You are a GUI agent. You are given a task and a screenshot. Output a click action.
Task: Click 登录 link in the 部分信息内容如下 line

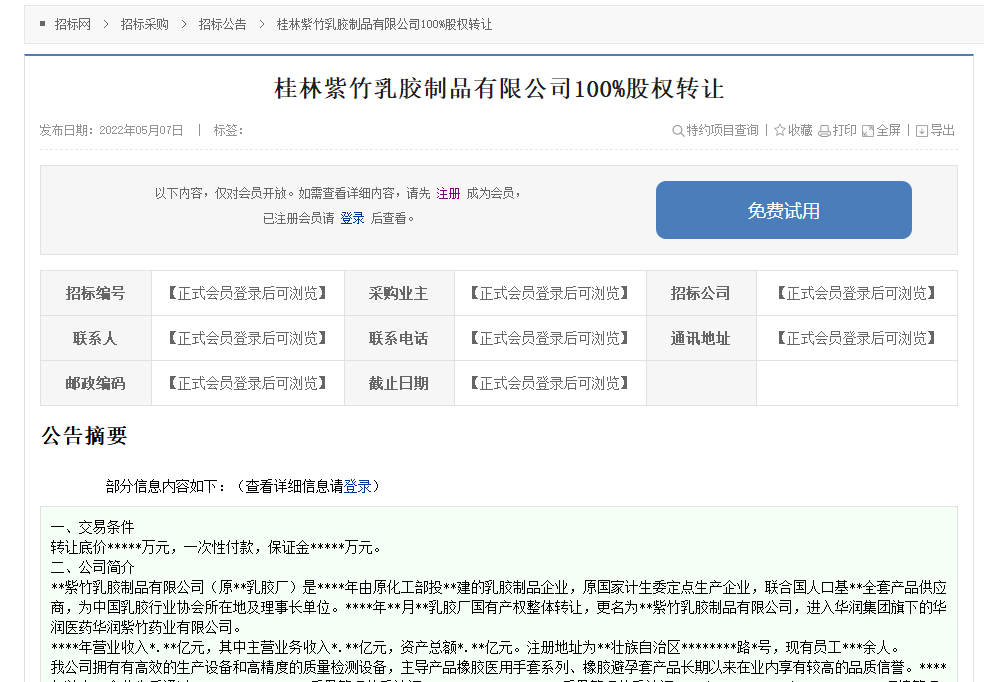click(x=357, y=486)
